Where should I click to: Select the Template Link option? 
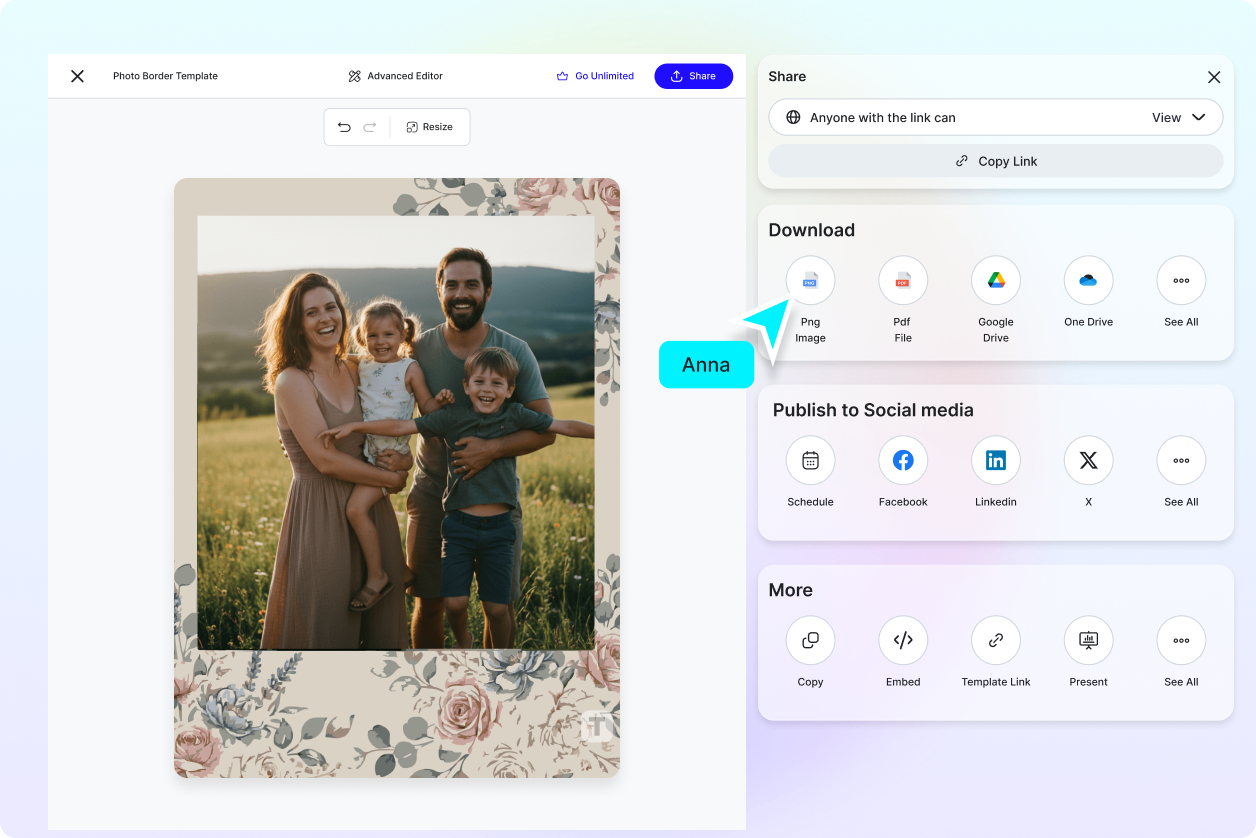[x=996, y=641]
